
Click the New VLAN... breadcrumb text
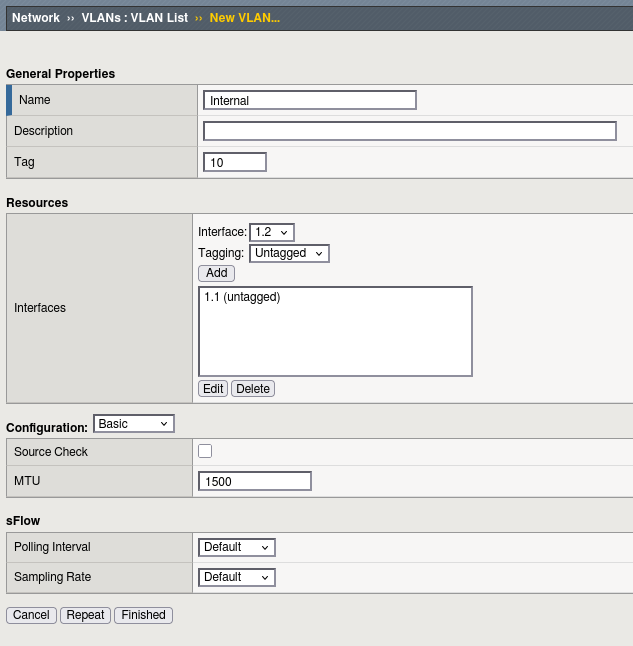[244, 18]
